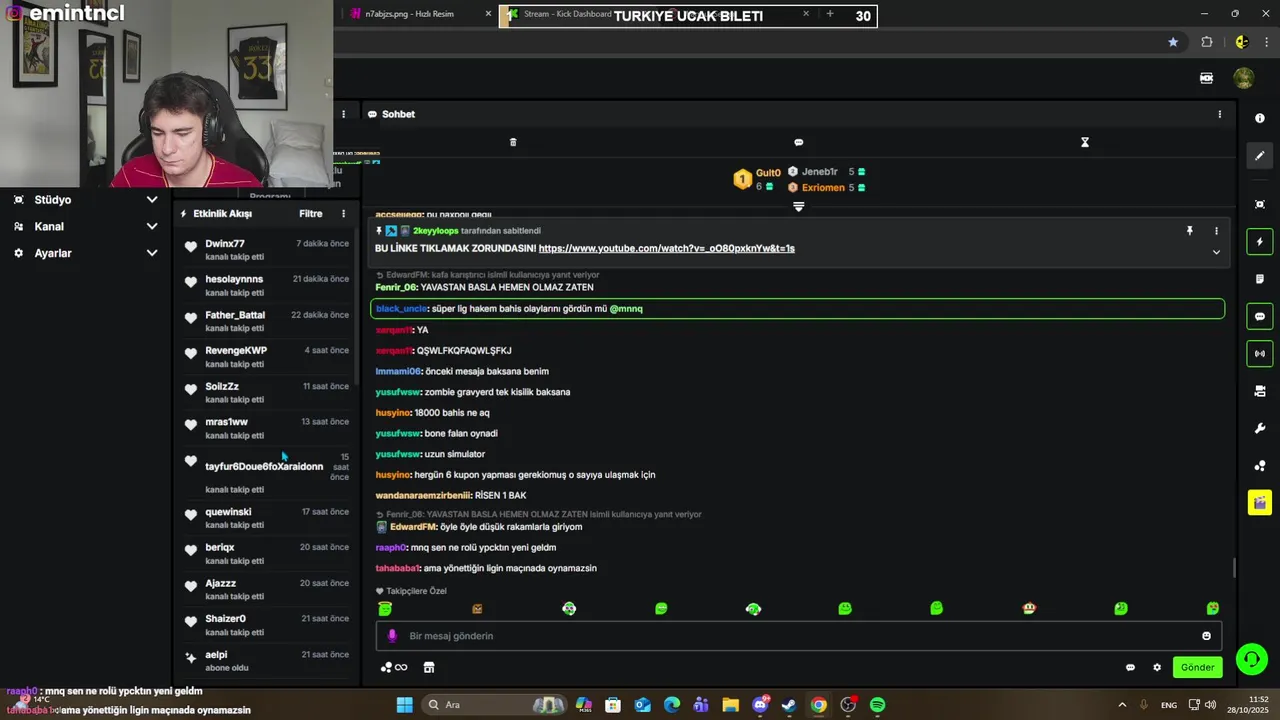The image size is (1280, 720).
Task: Show hidden system tray icons chevron
Action: [1121, 705]
